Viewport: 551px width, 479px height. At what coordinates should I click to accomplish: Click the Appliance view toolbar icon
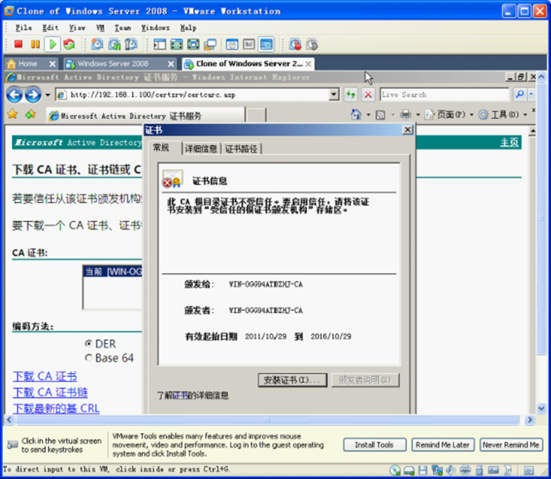tap(249, 44)
